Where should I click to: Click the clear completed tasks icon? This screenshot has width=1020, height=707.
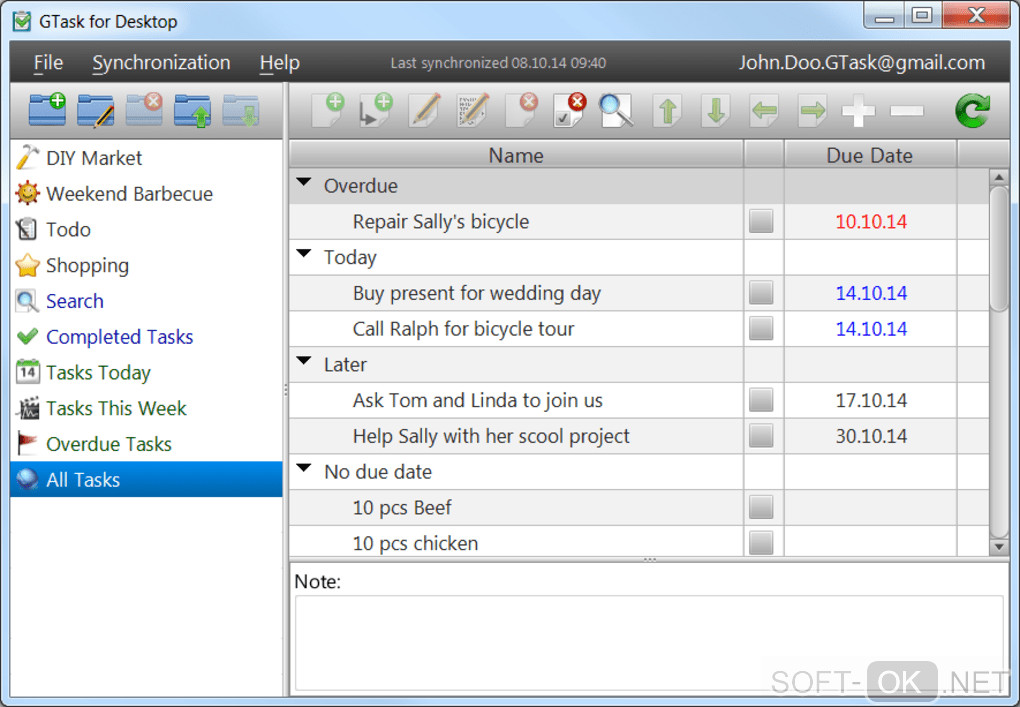569,110
